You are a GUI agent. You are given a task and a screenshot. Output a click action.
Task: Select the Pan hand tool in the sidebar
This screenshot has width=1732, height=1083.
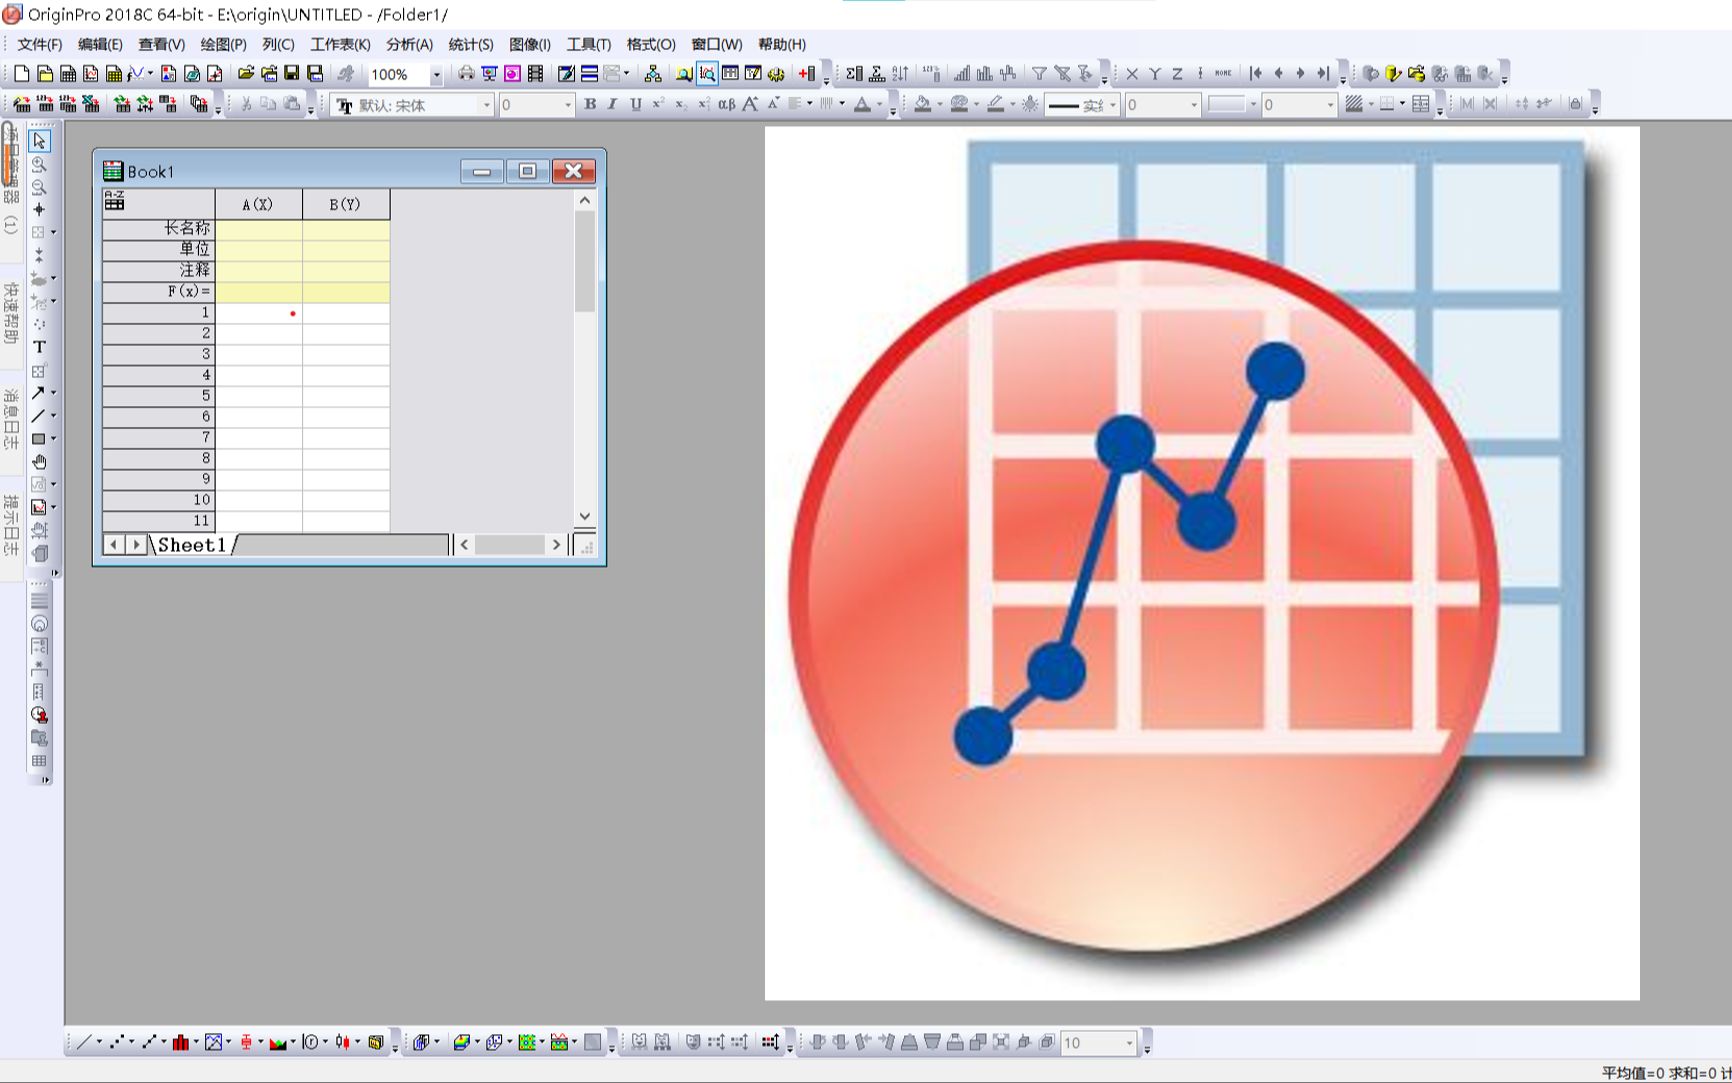pyautogui.click(x=40, y=462)
